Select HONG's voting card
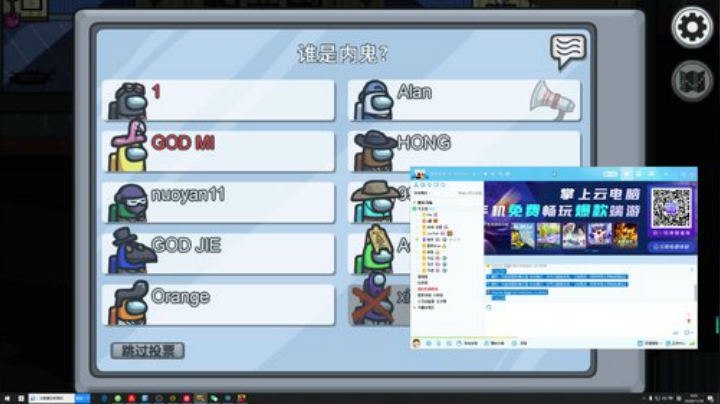 [464, 149]
